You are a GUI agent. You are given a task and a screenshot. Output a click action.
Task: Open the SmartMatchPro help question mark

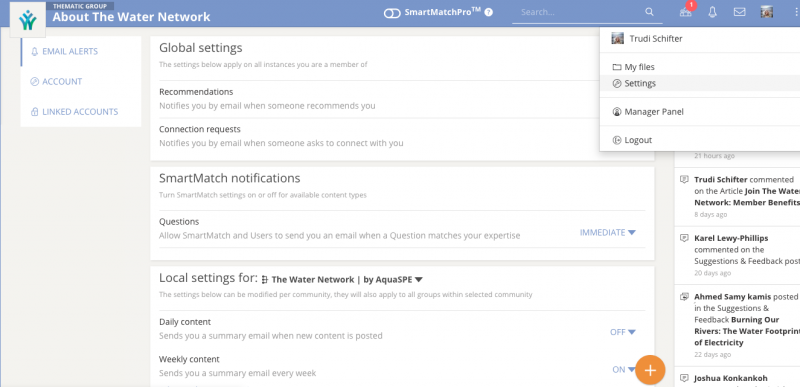489,12
